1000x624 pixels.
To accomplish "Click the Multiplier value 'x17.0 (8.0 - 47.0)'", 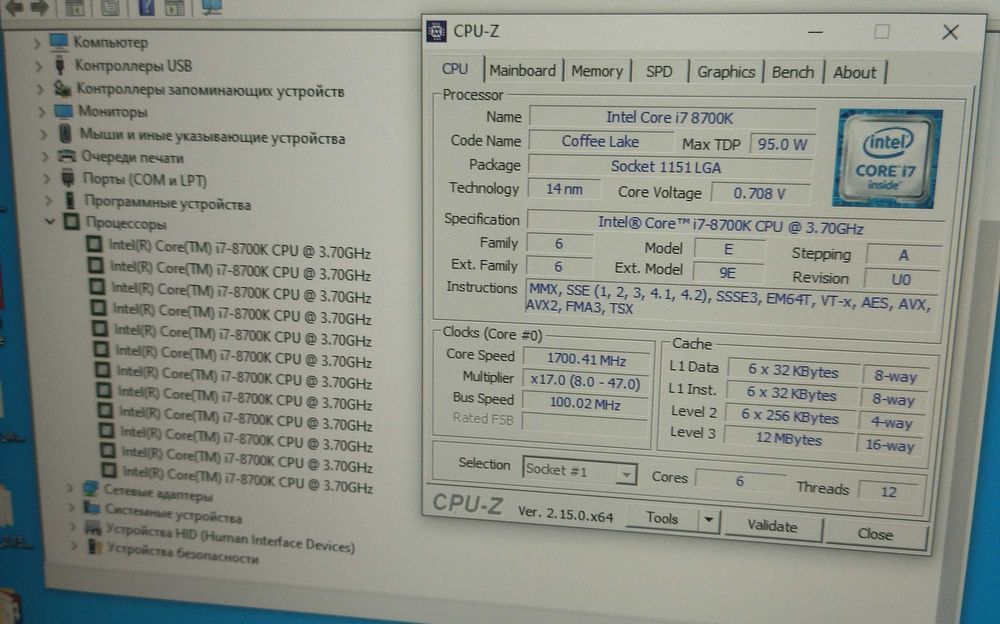I will click(x=585, y=382).
